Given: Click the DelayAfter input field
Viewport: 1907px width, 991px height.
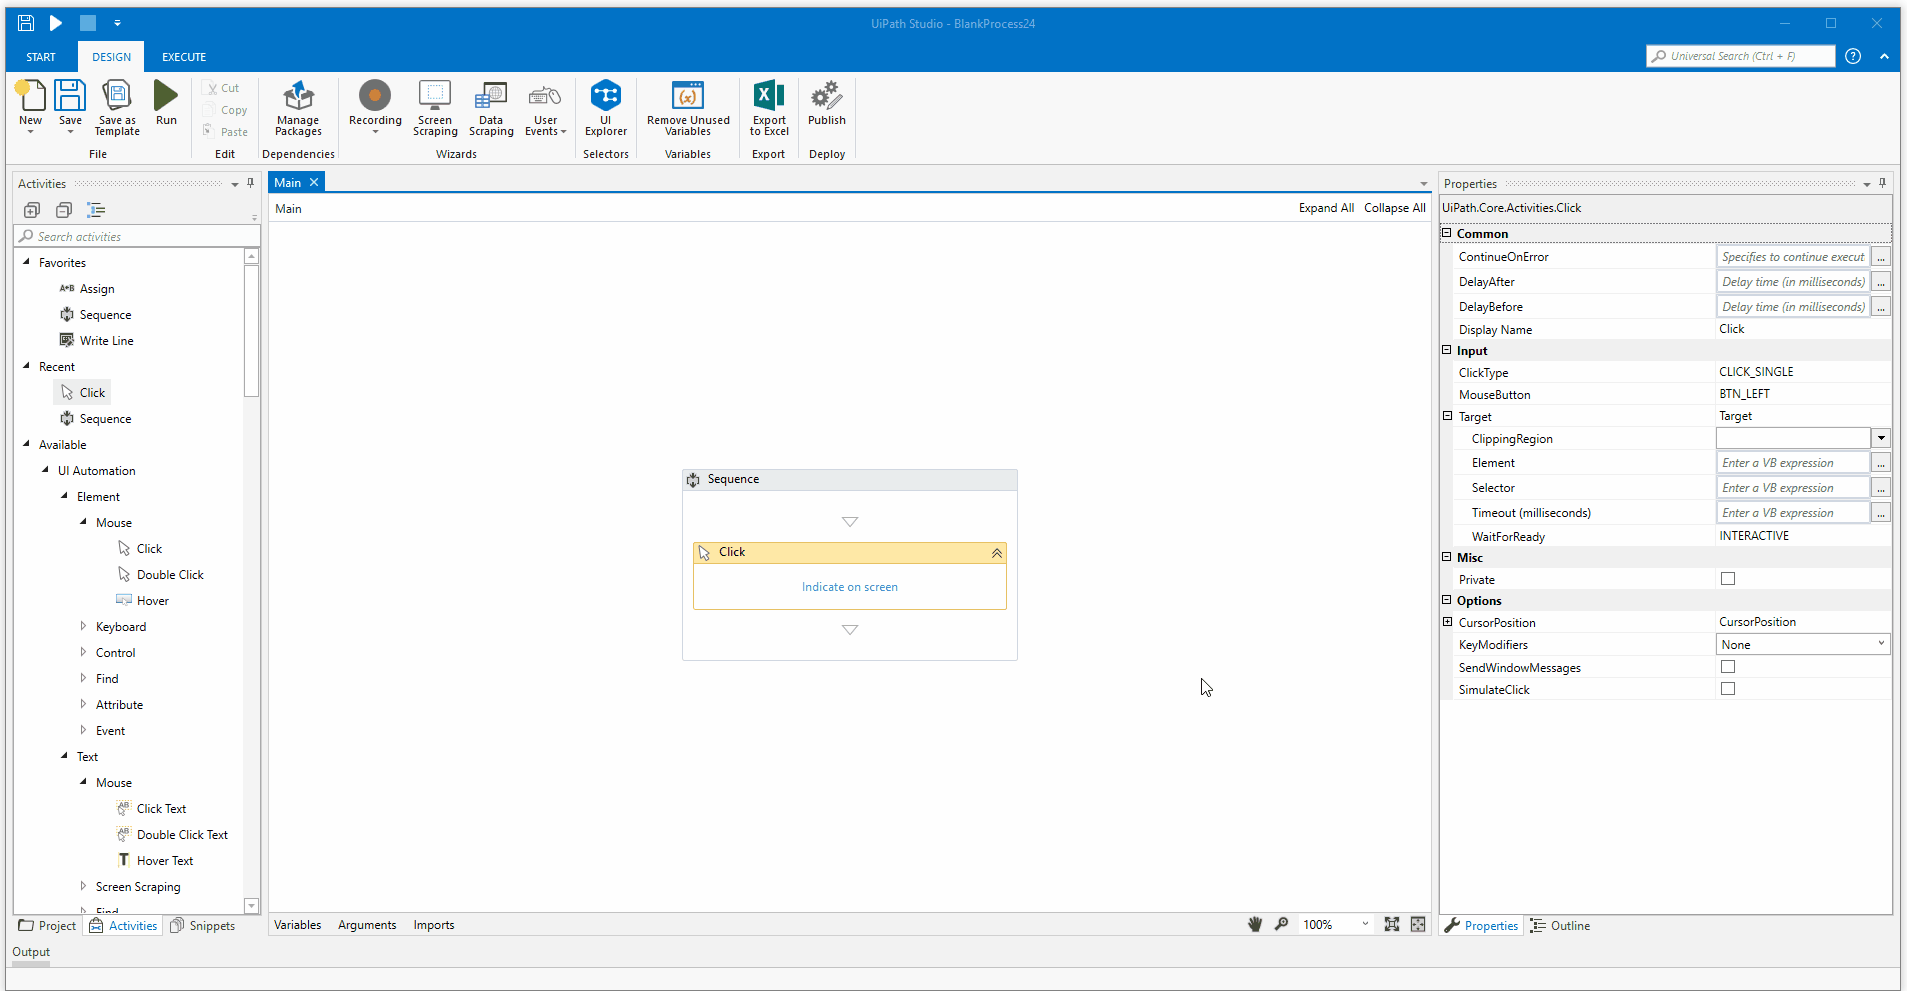Looking at the screenshot, I should [1793, 282].
